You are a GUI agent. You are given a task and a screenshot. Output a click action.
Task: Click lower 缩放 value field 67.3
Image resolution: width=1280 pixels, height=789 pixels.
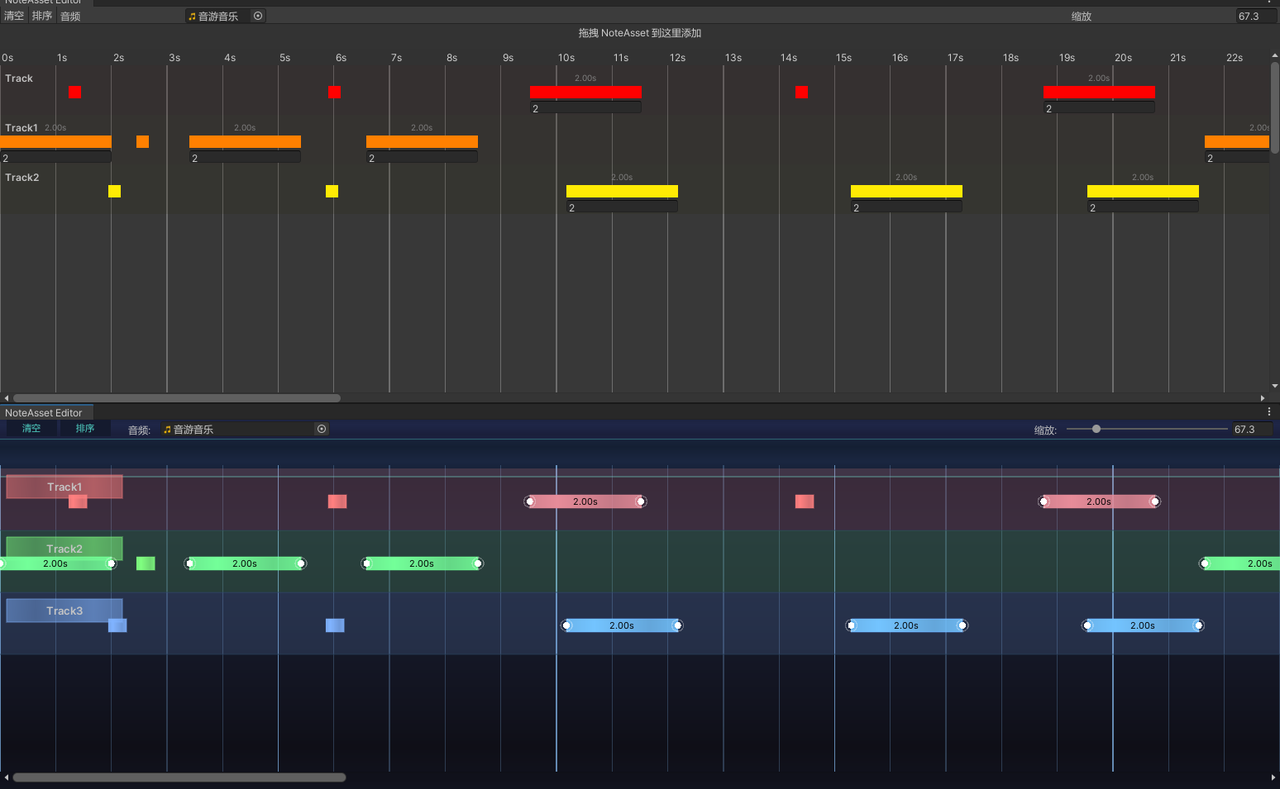click(x=1252, y=429)
